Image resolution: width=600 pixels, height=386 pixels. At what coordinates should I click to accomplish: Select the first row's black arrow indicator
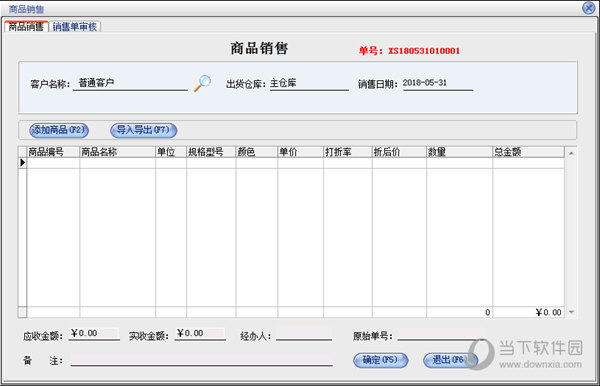[x=23, y=163]
